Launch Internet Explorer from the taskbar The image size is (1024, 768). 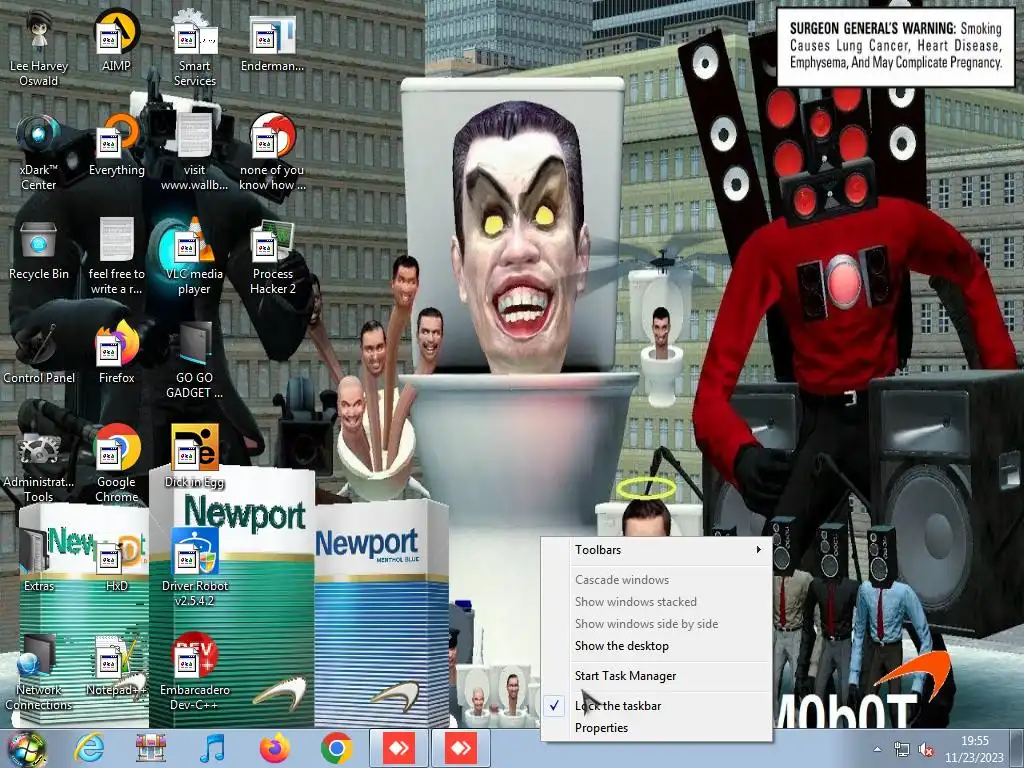point(89,748)
